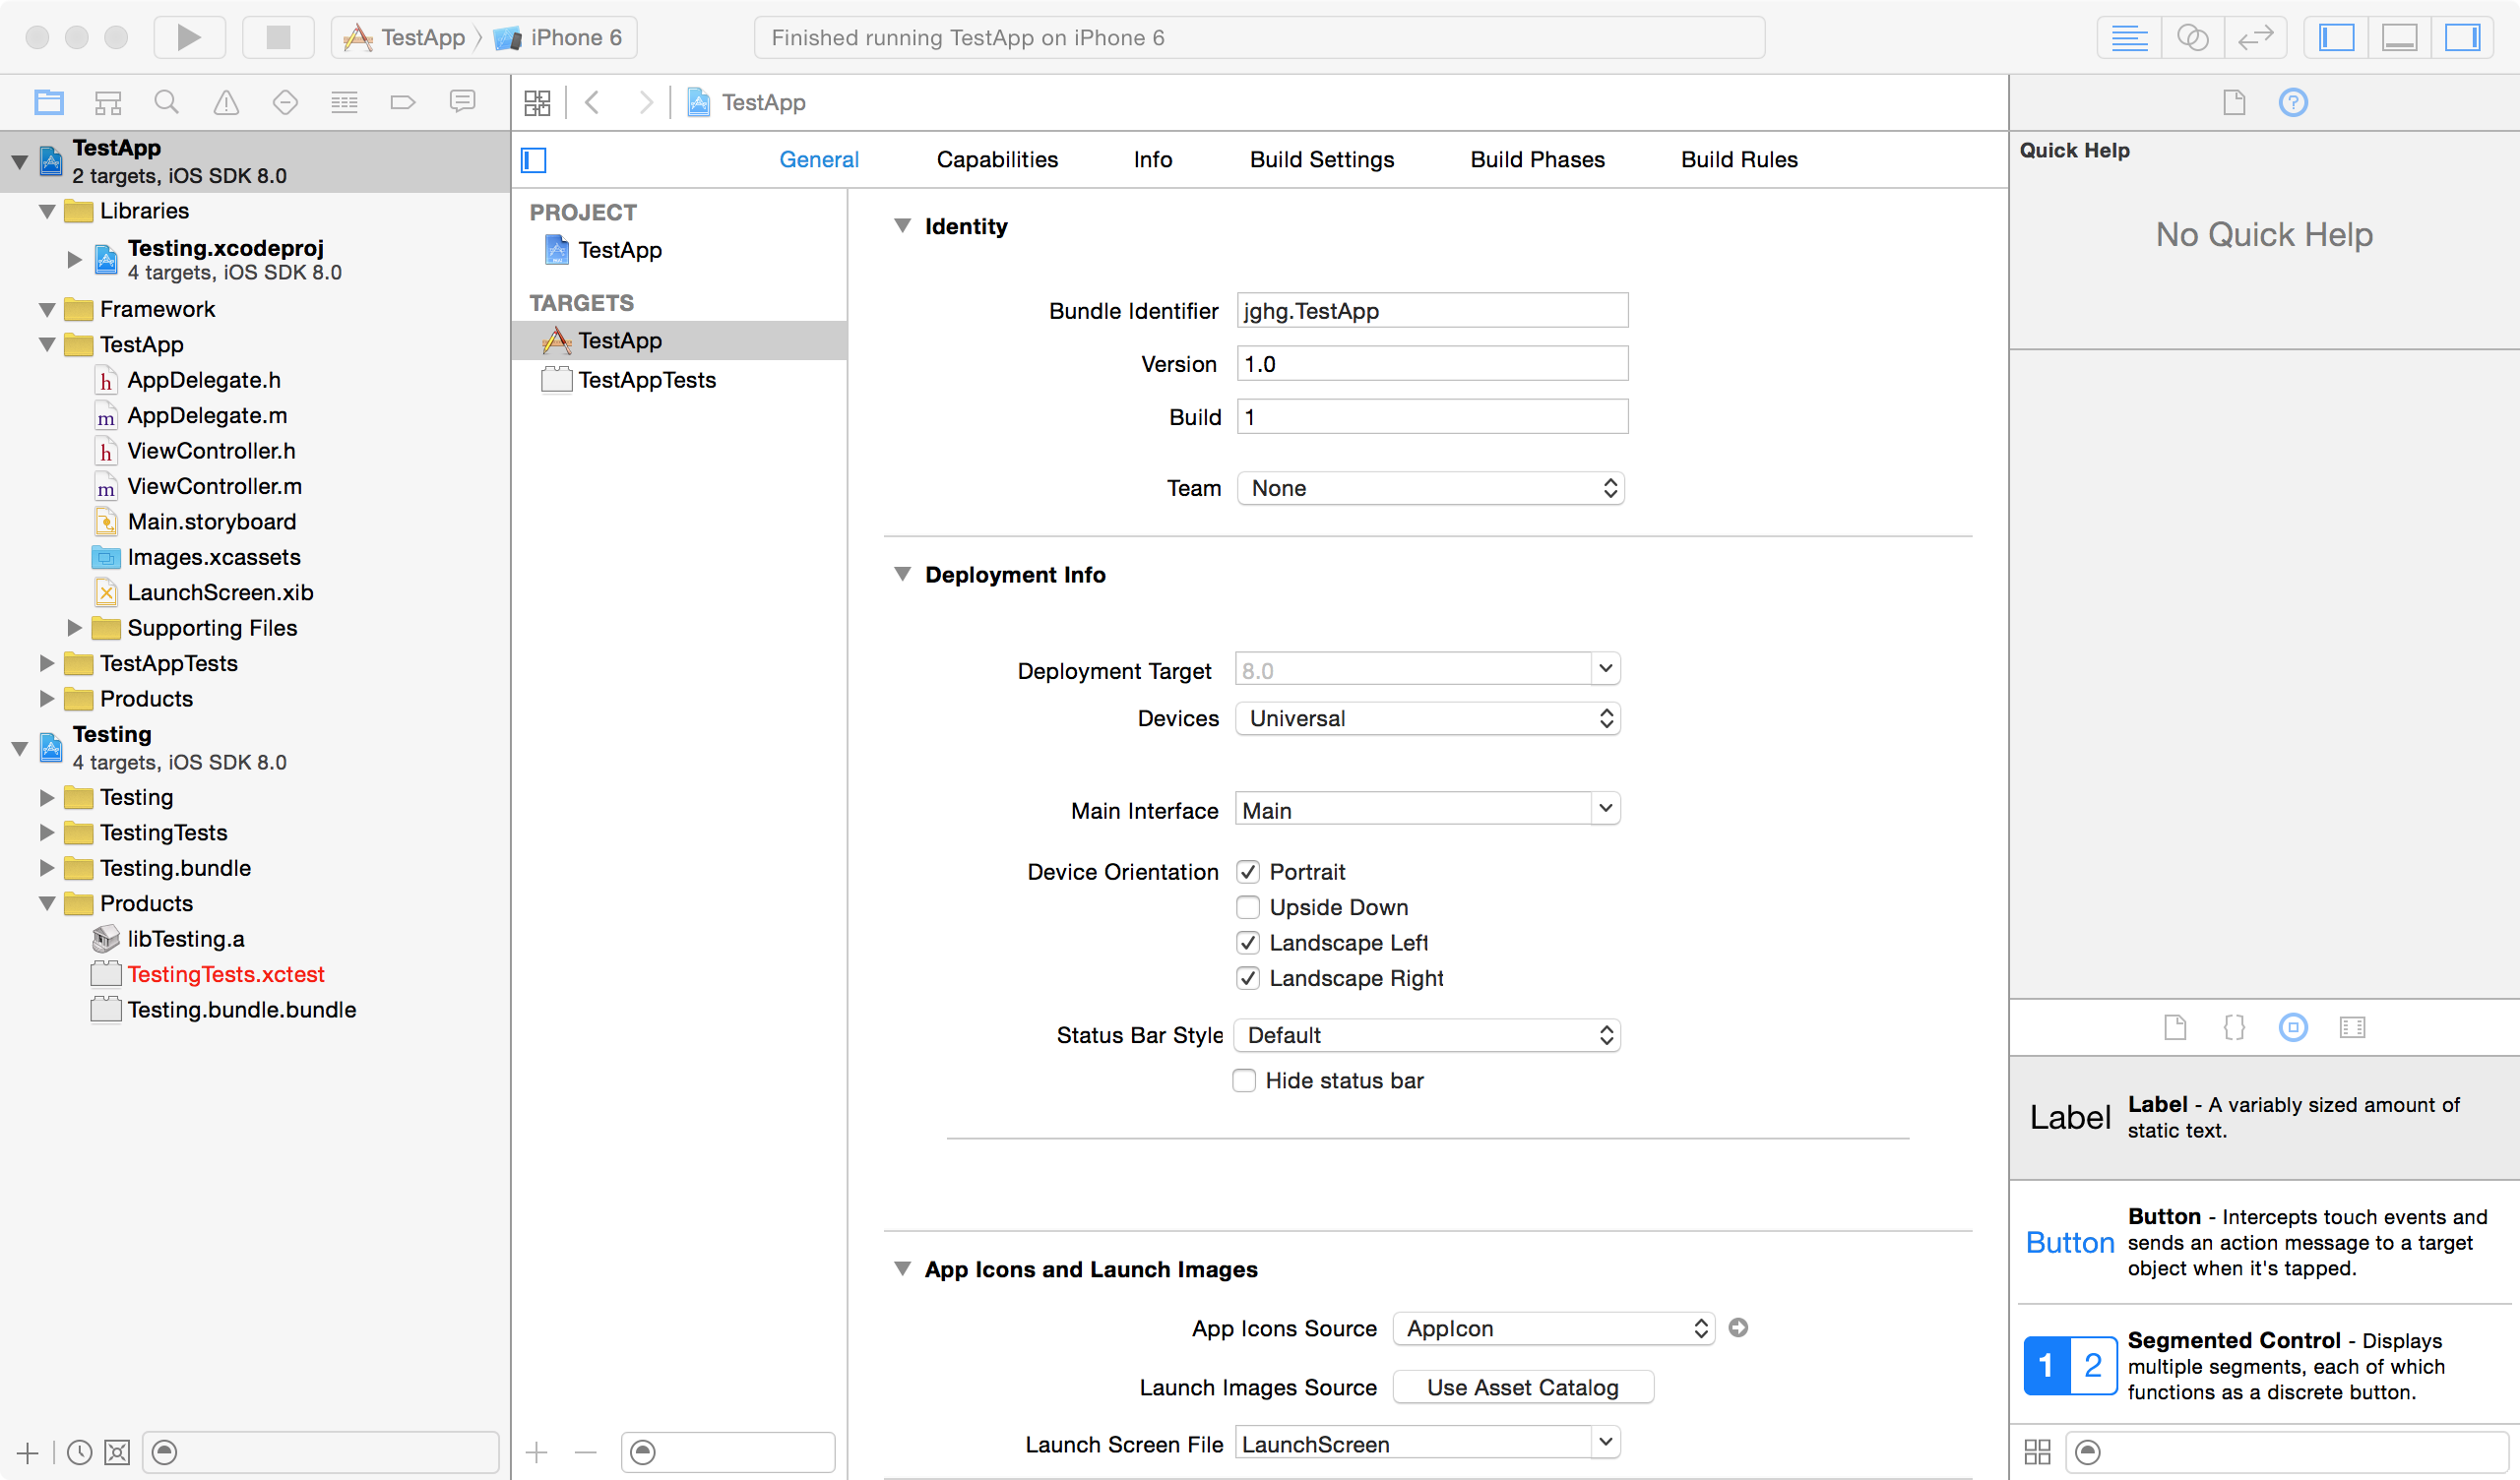Open the Devices Universal dropdown

coord(1427,718)
